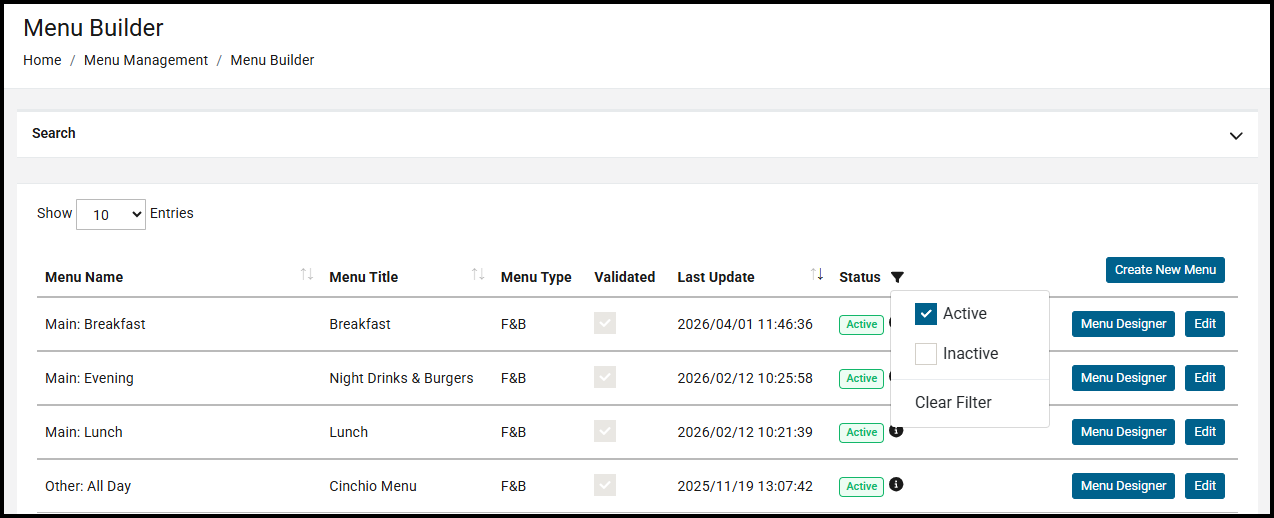The width and height of the screenshot is (1274, 518).
Task: Expand the Search panel chevron
Action: click(1236, 135)
